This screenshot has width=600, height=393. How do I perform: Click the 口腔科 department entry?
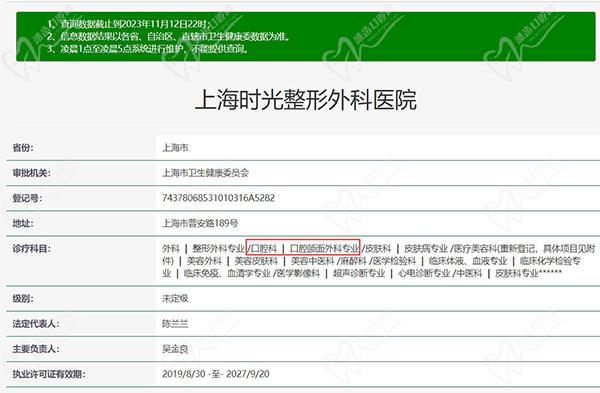pyautogui.click(x=264, y=249)
